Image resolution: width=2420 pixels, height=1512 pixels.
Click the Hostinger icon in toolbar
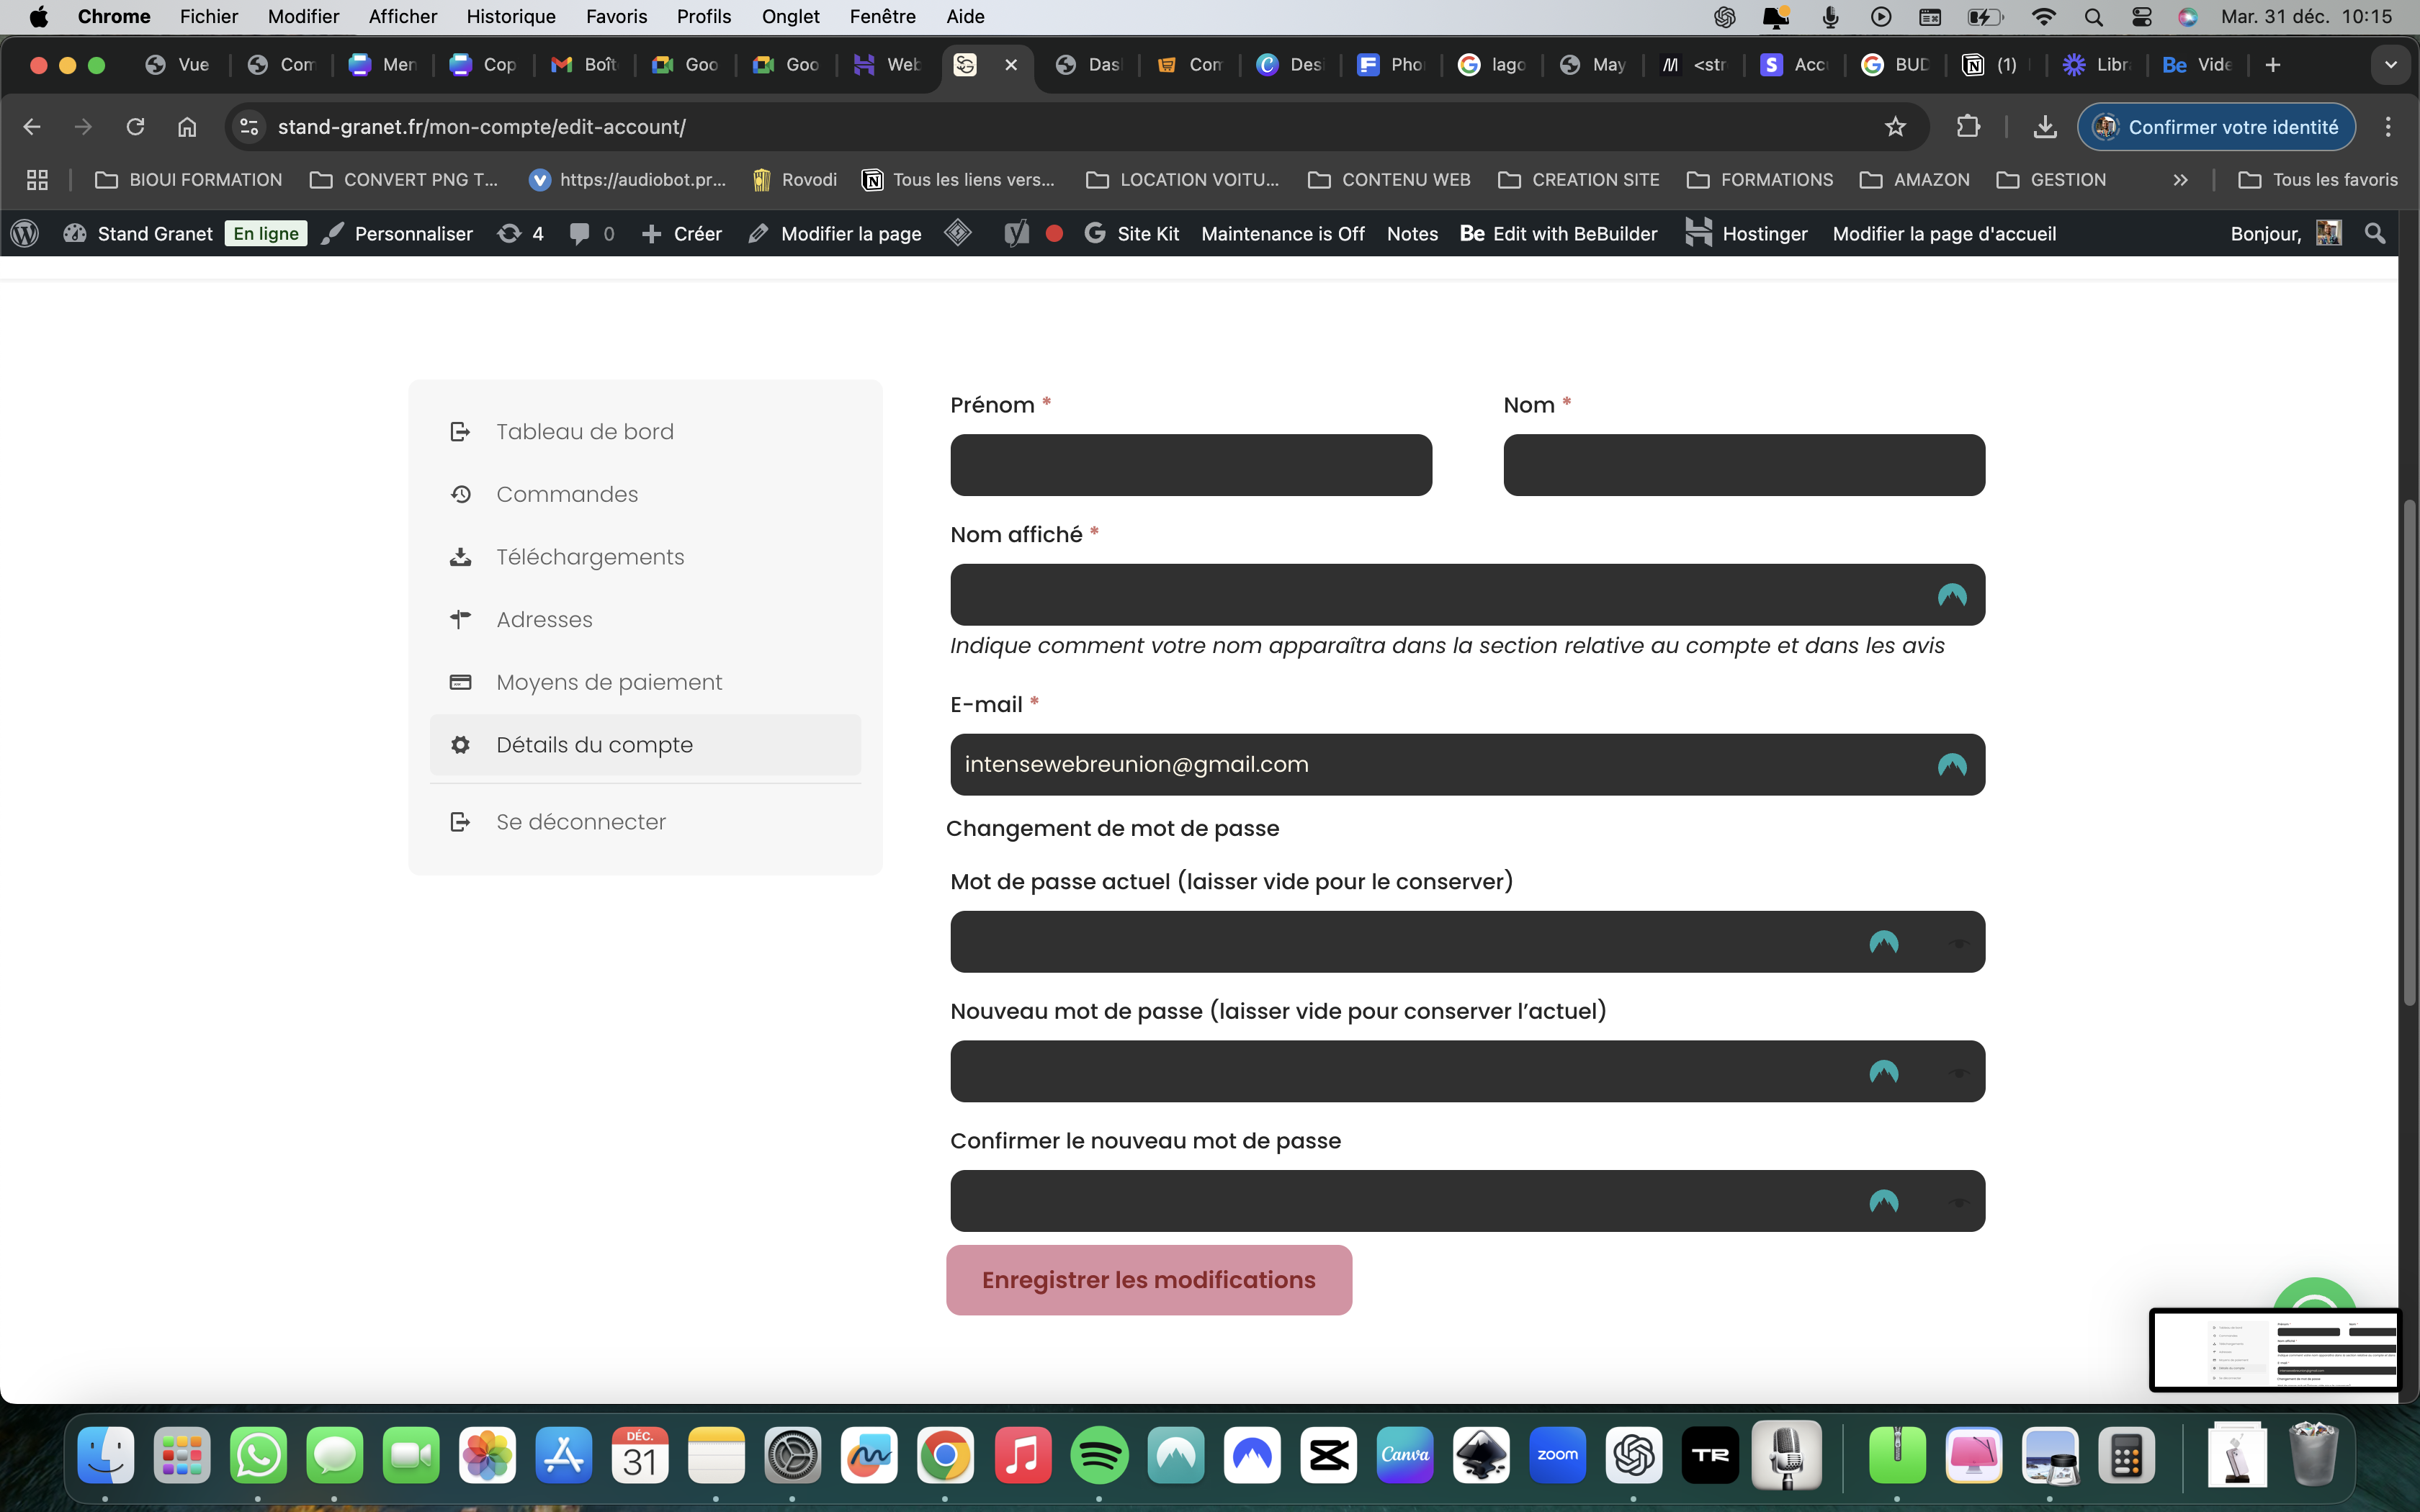coord(1699,232)
